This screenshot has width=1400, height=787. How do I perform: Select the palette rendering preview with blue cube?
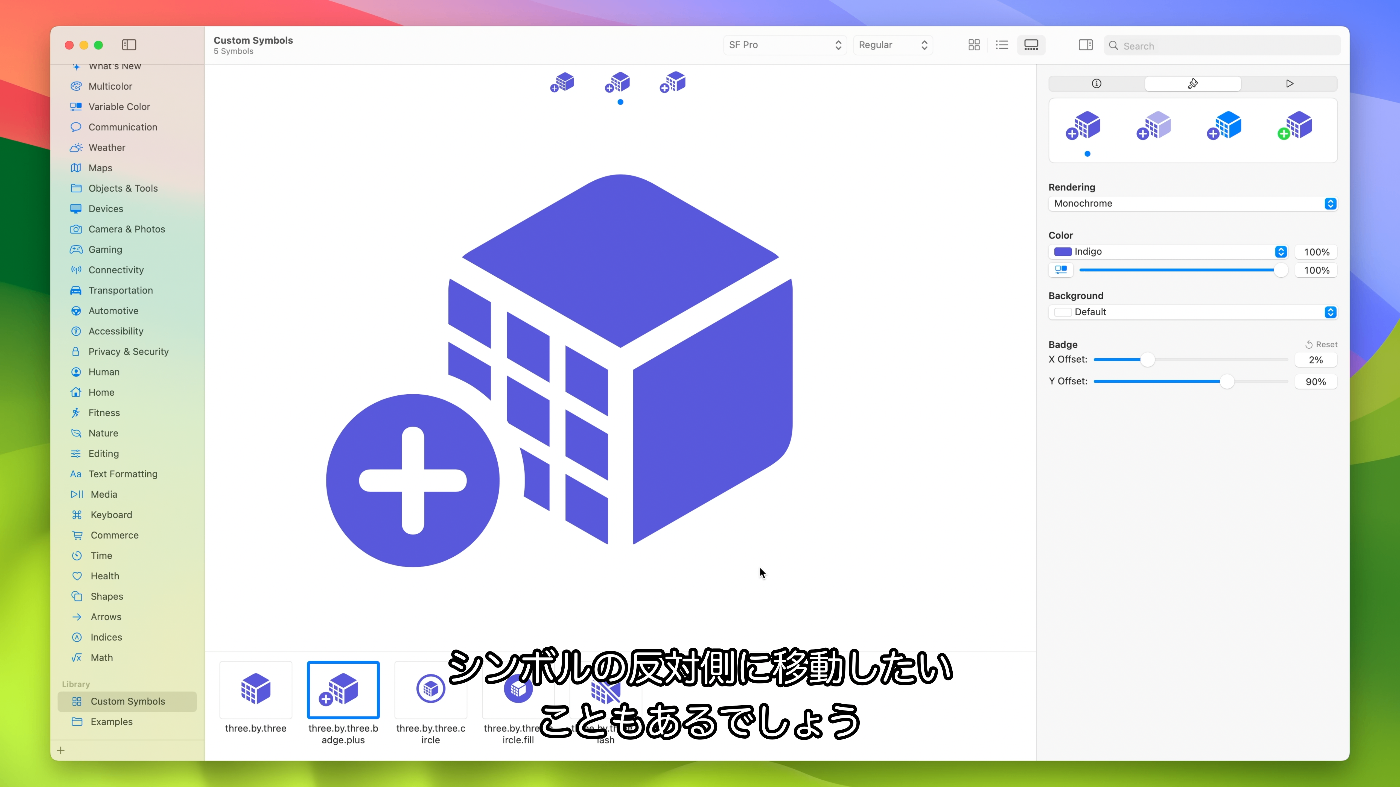click(x=1225, y=126)
